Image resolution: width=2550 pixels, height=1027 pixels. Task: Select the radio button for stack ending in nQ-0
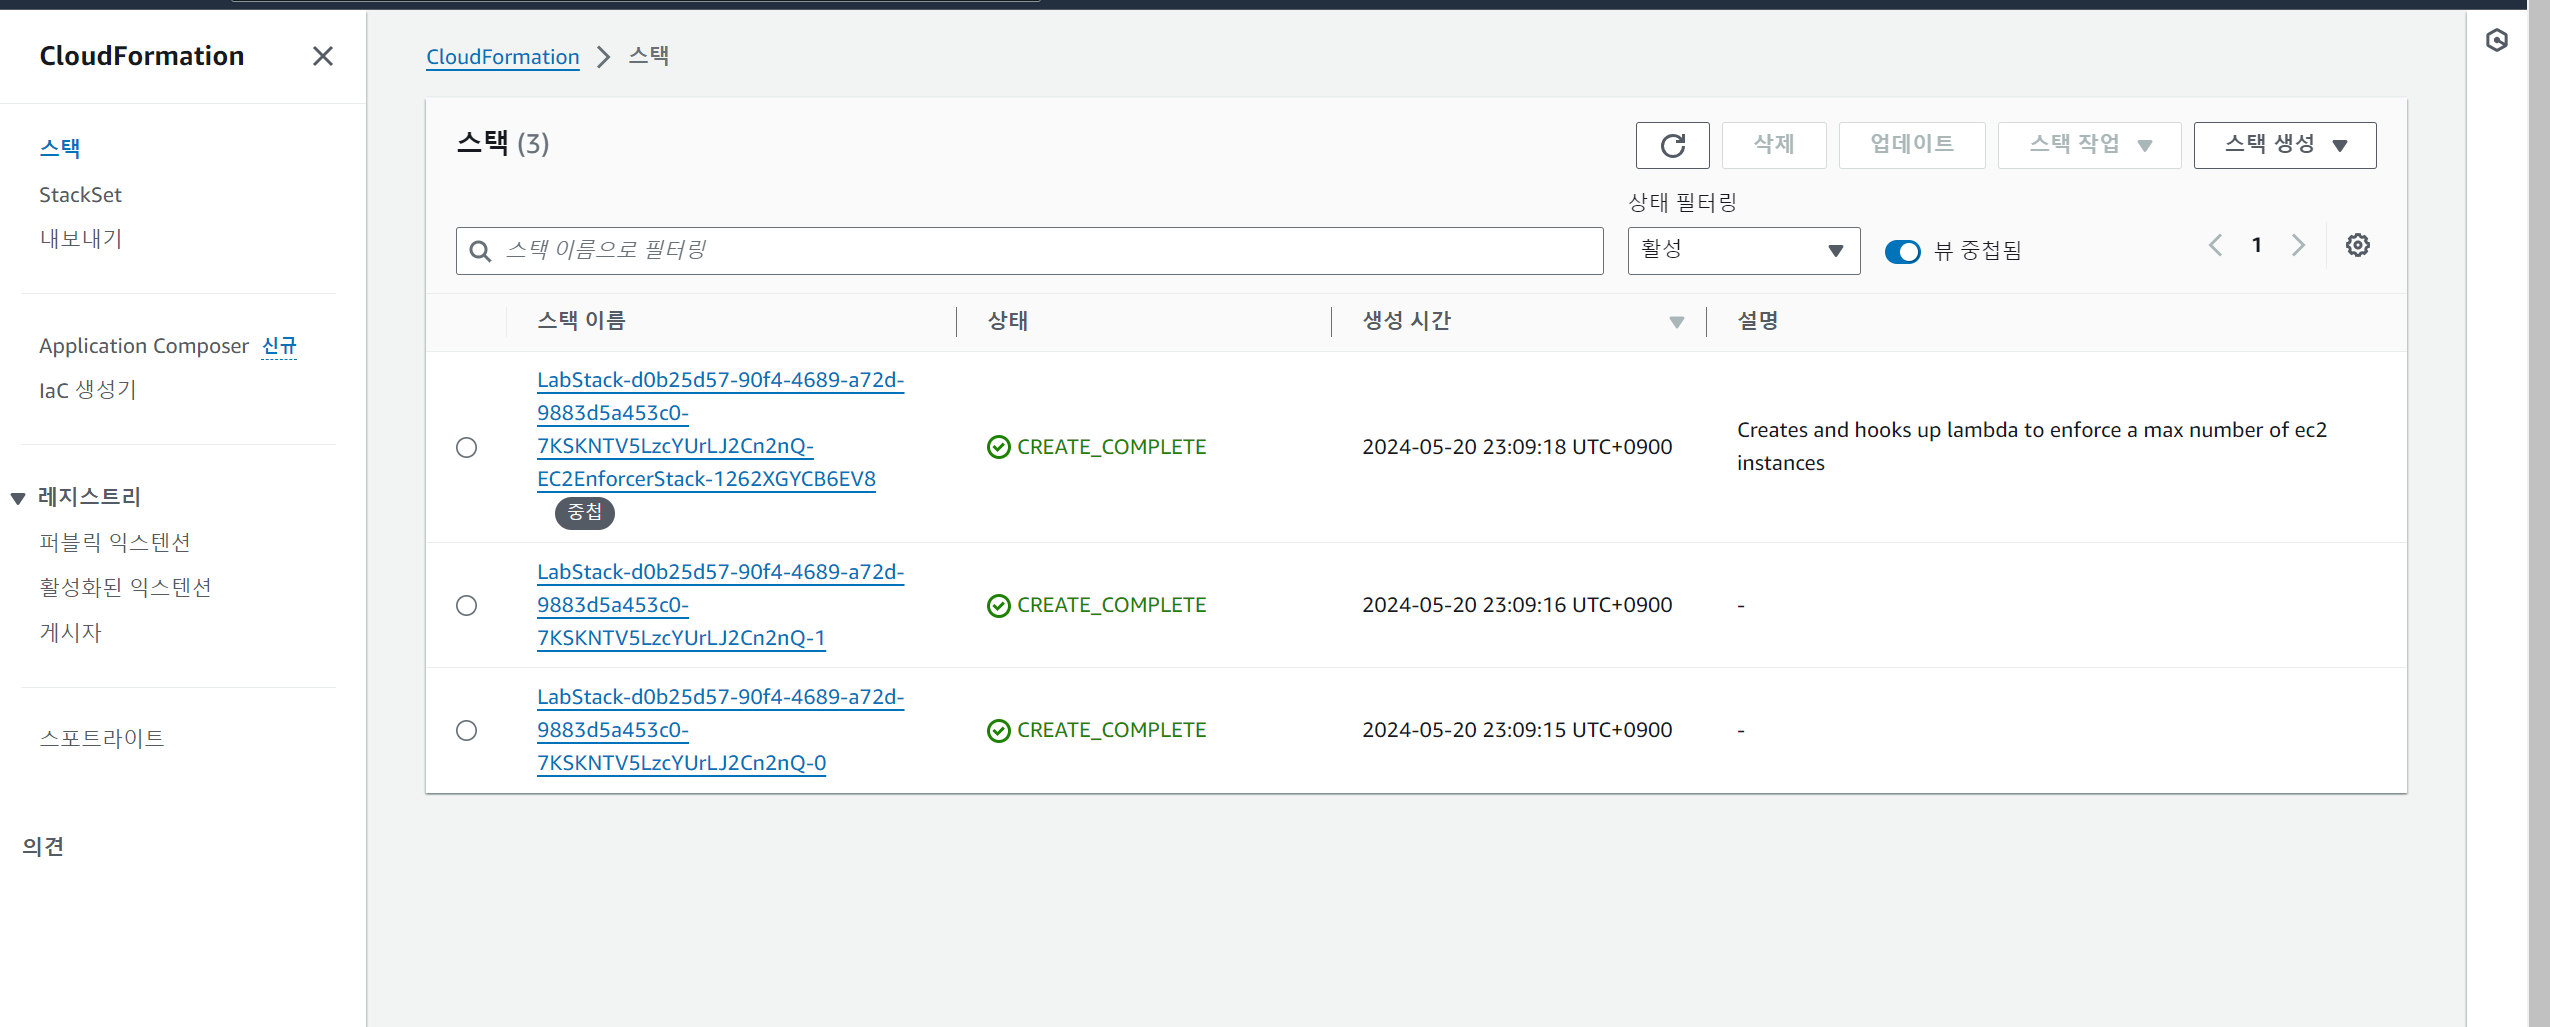(466, 730)
